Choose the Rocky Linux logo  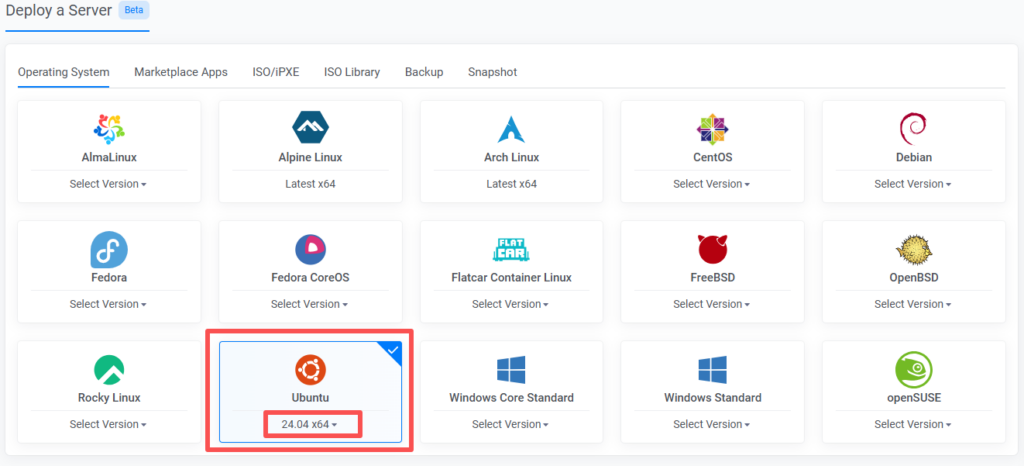click(x=108, y=369)
